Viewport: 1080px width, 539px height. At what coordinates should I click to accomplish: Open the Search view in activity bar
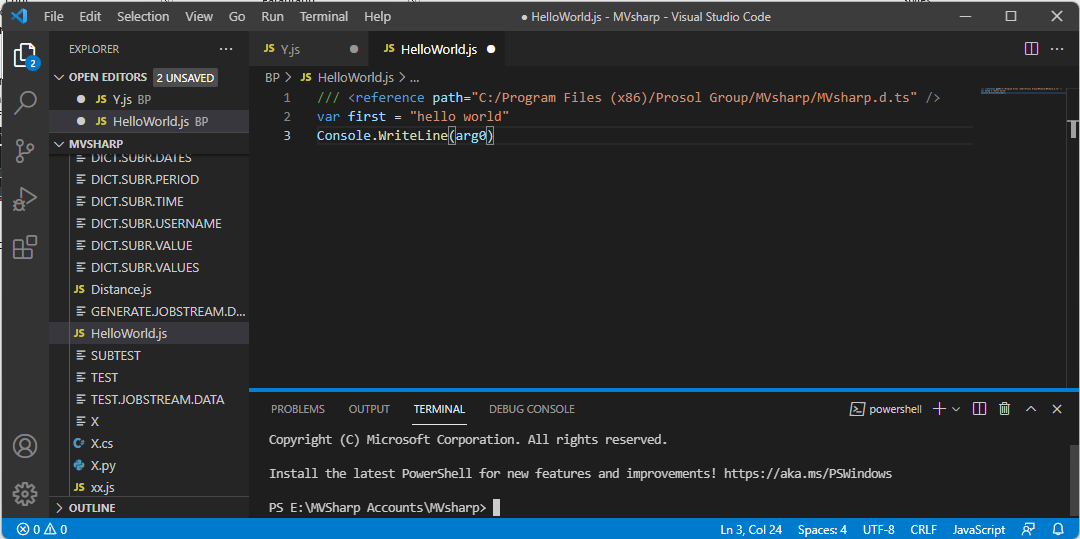(x=25, y=102)
